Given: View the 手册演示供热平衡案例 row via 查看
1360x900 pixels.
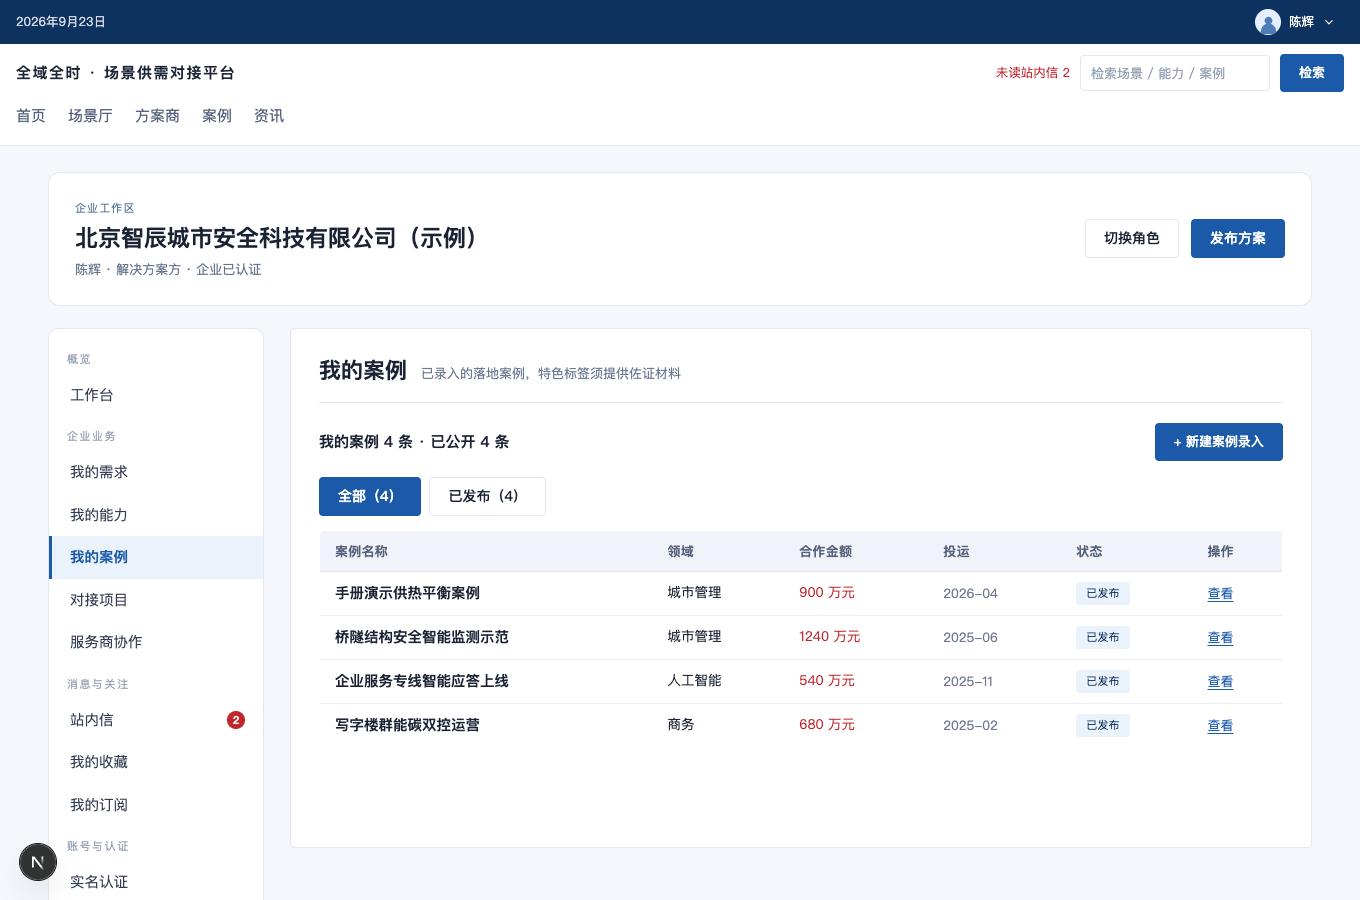Looking at the screenshot, I should click(x=1220, y=594).
